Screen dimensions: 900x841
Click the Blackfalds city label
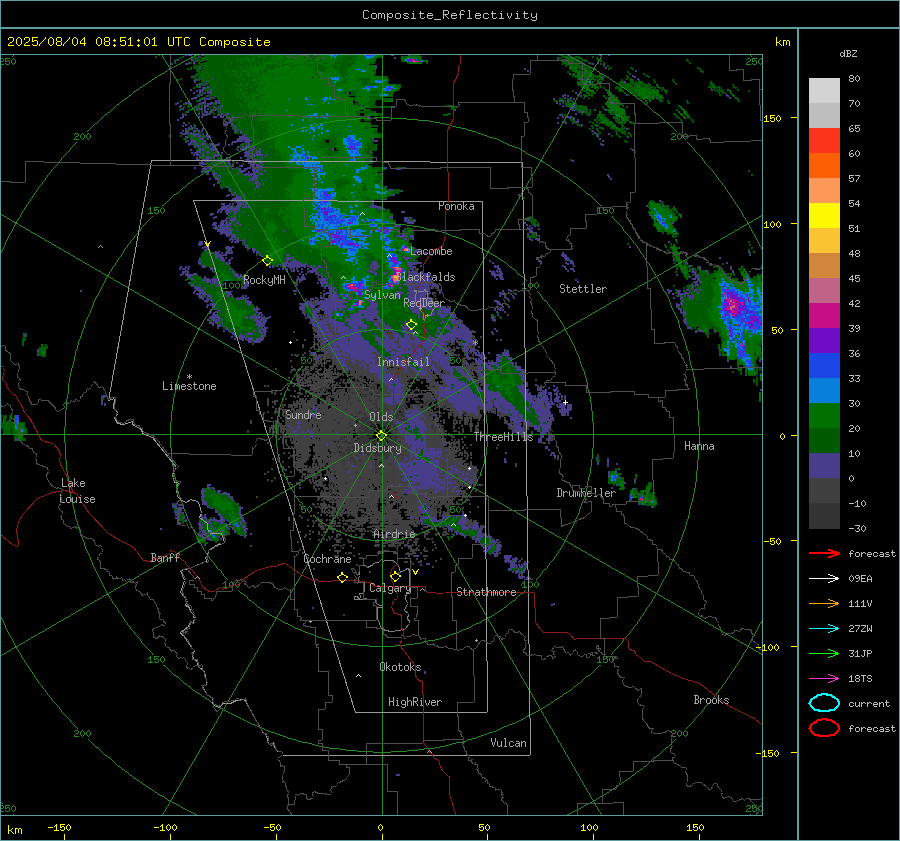click(426, 277)
